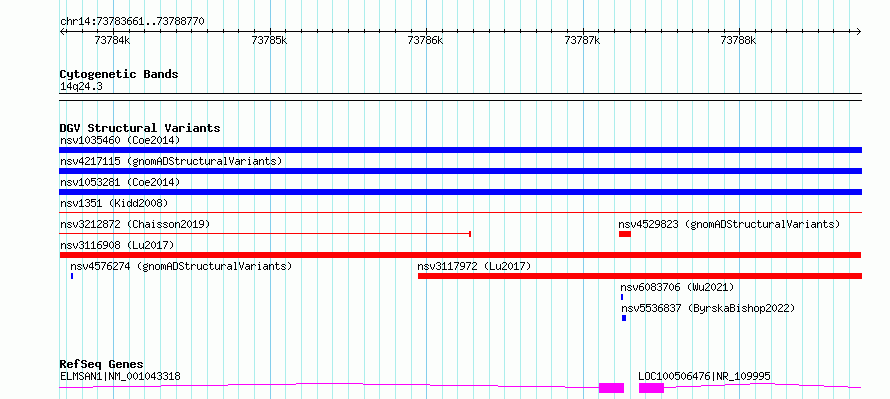Click the 73785k ruler tick label
This screenshot has width=890, height=399.
coord(269,40)
